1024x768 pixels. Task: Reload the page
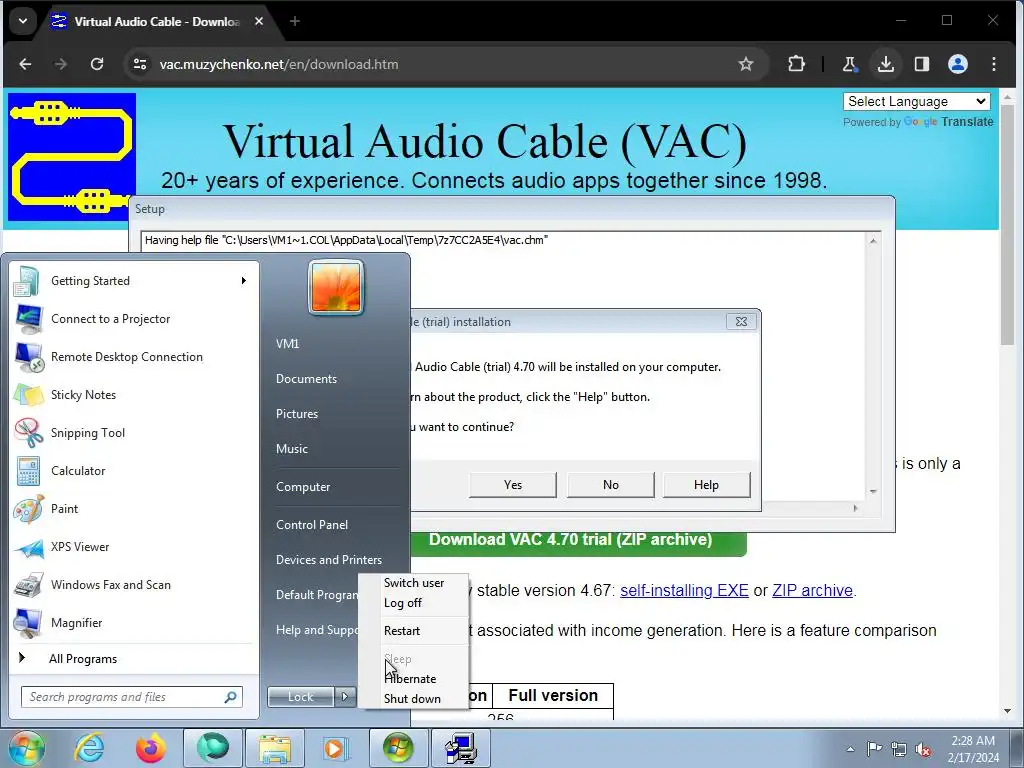(x=97, y=64)
